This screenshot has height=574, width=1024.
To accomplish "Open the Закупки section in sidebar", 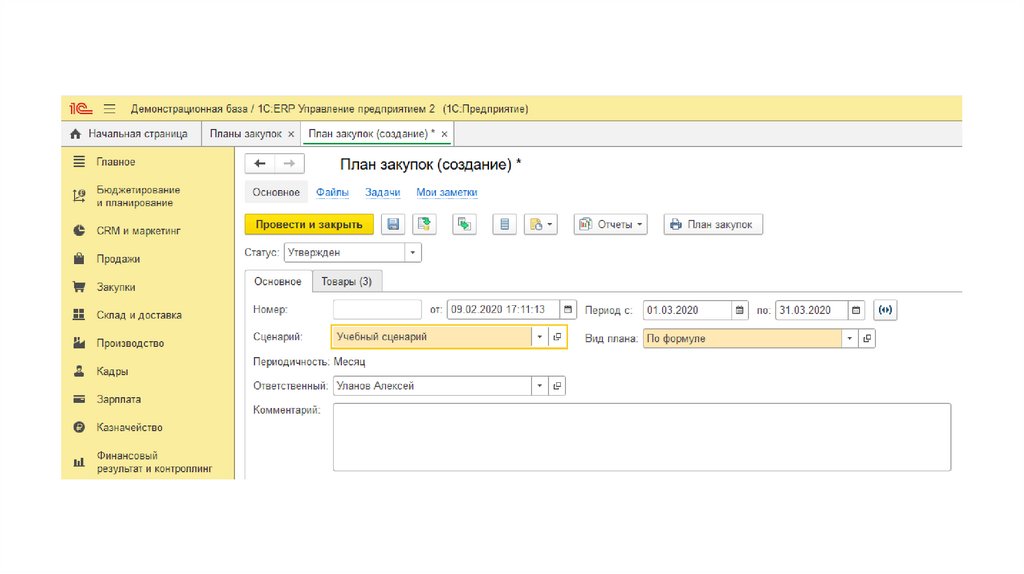I will (x=116, y=287).
